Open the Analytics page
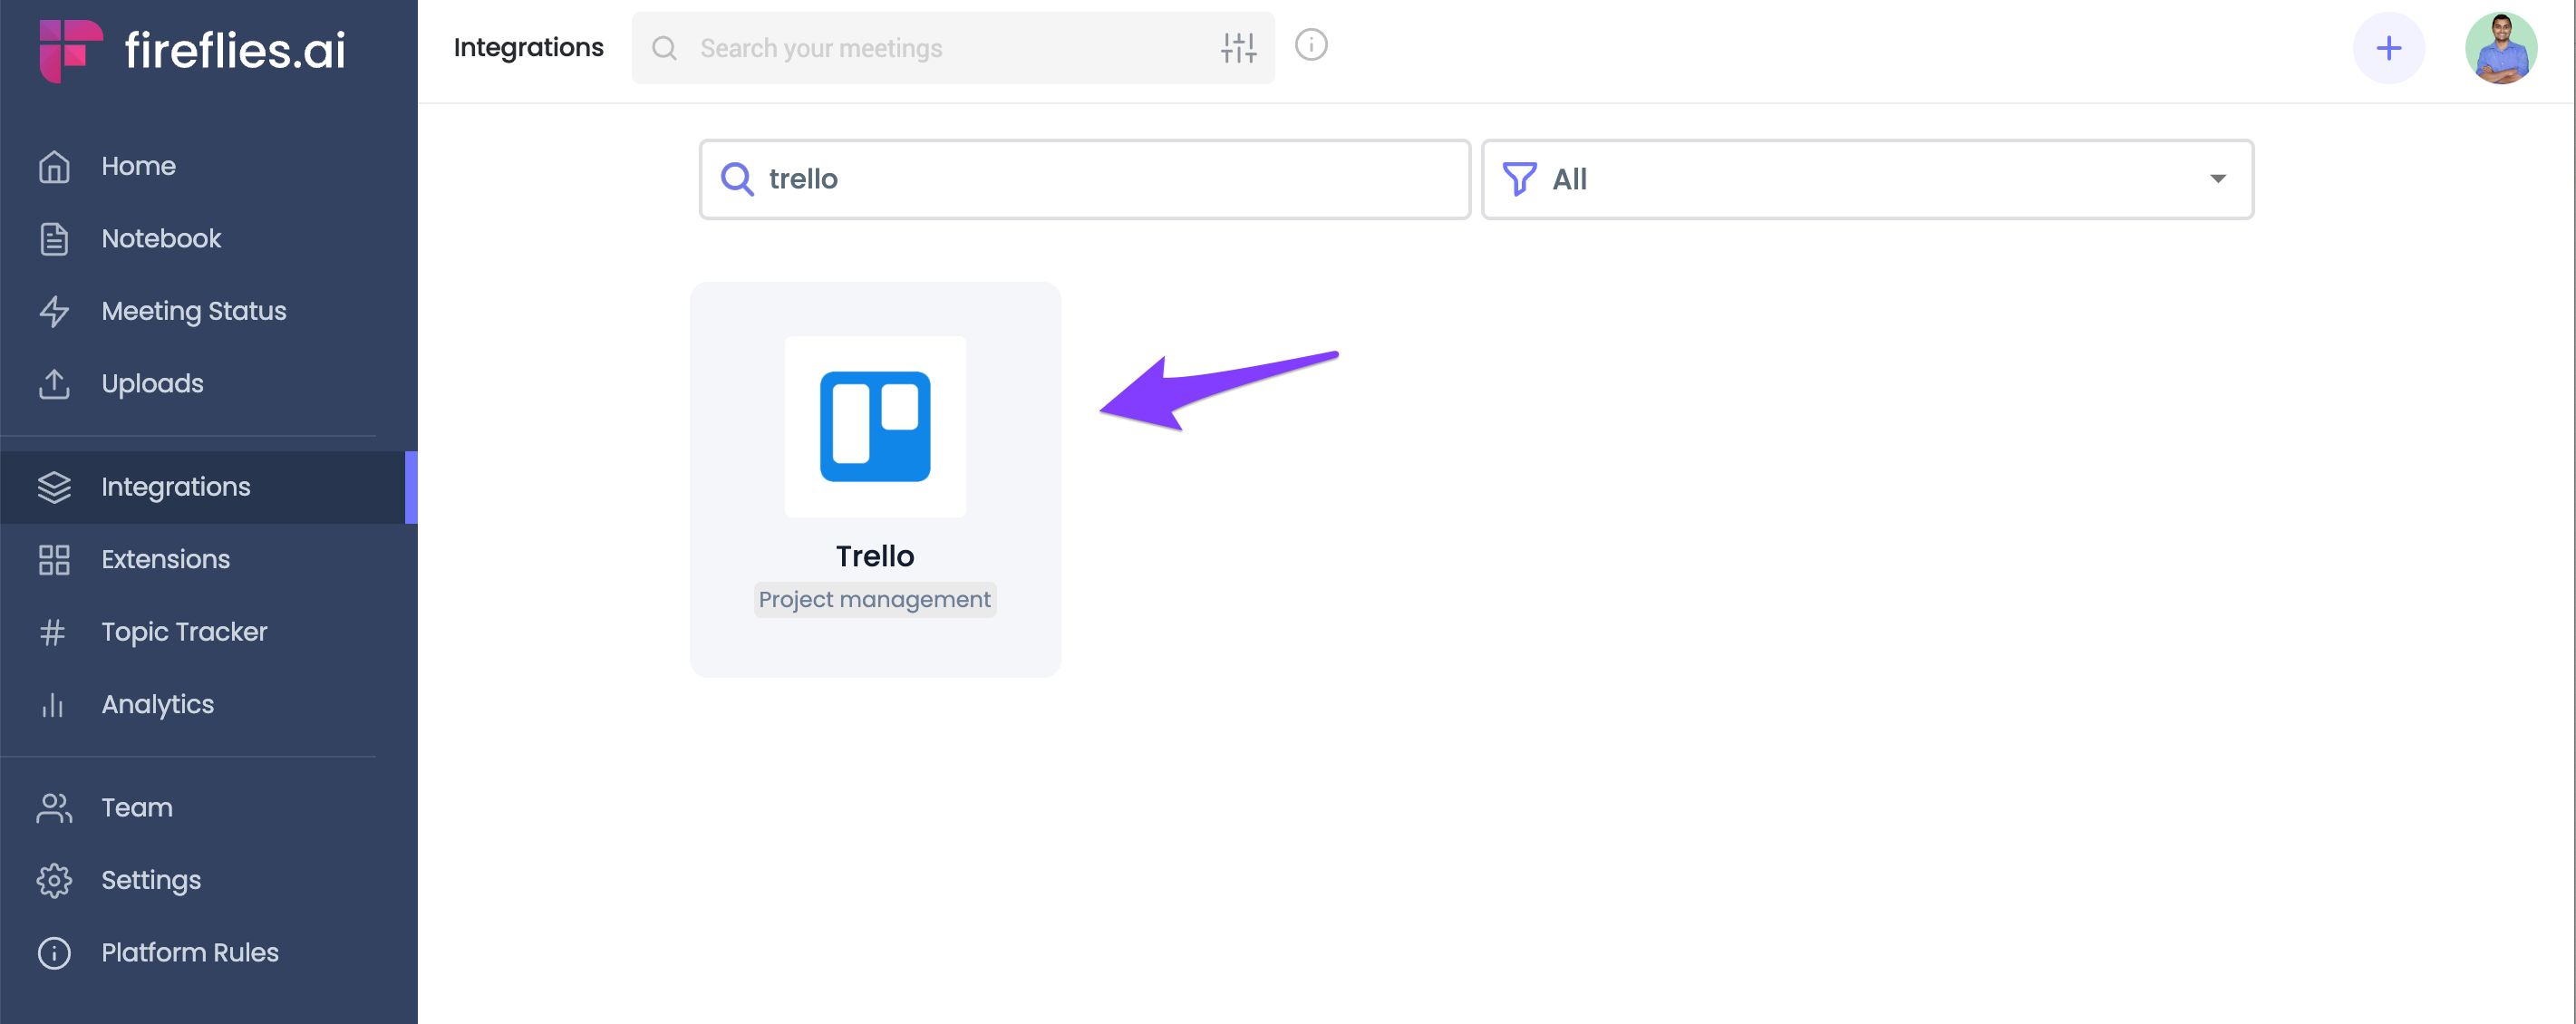The height and width of the screenshot is (1024, 2576). click(x=158, y=704)
